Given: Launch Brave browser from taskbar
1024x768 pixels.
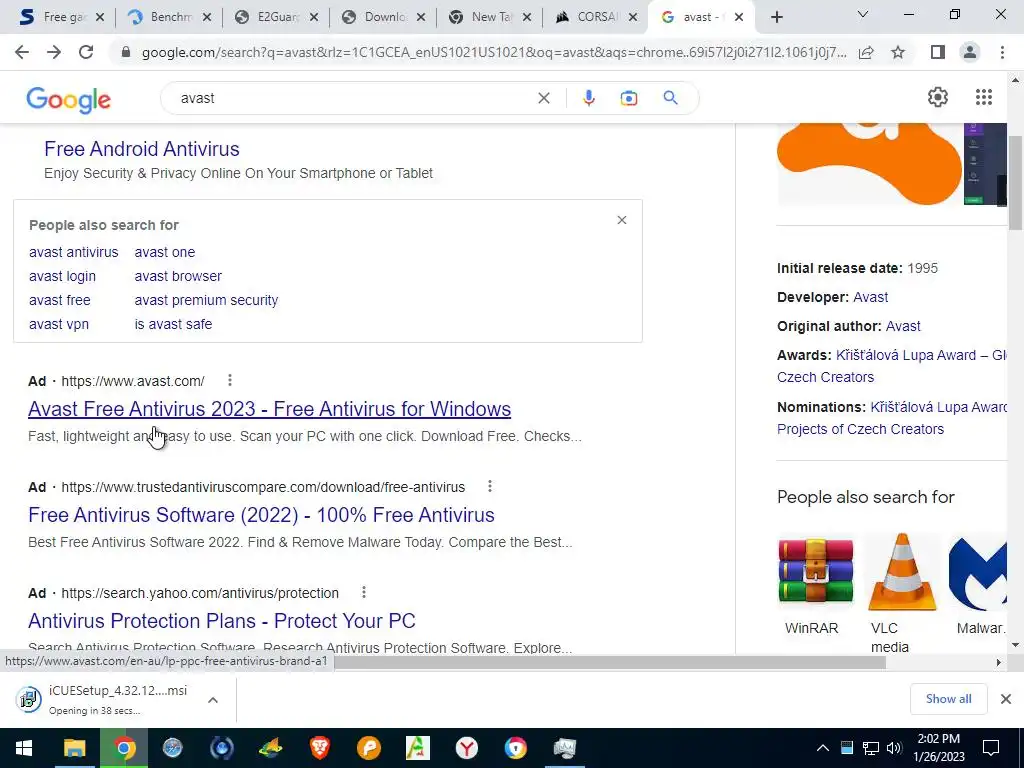Looking at the screenshot, I should pos(319,748).
